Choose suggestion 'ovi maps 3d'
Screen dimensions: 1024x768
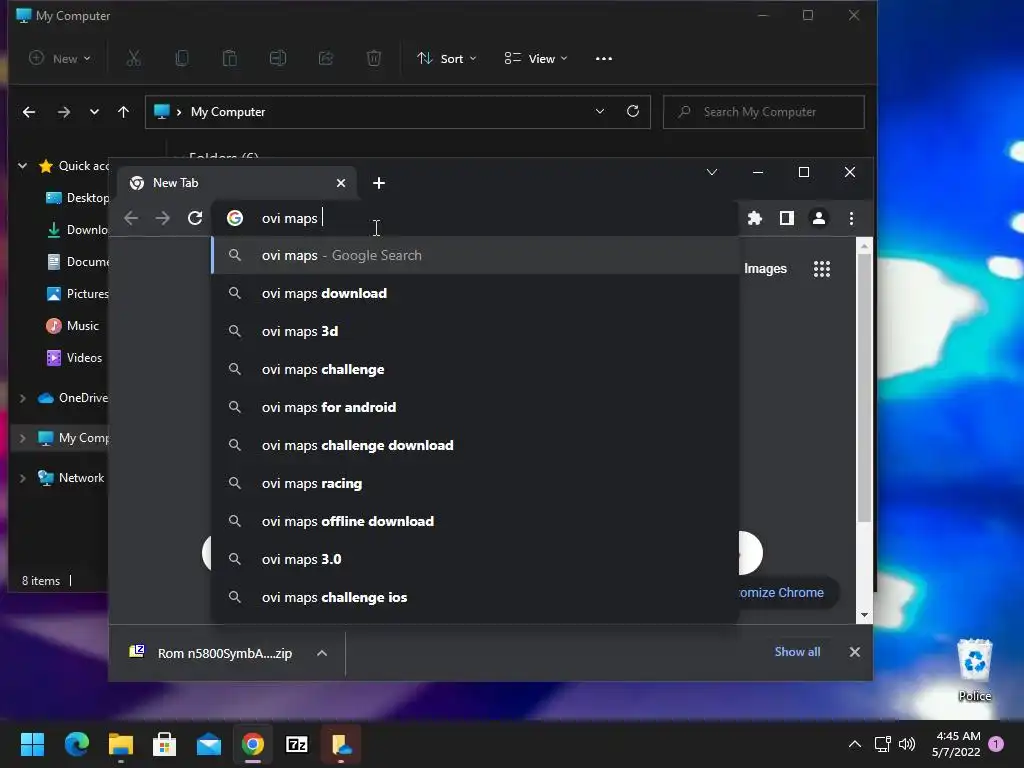coord(475,331)
